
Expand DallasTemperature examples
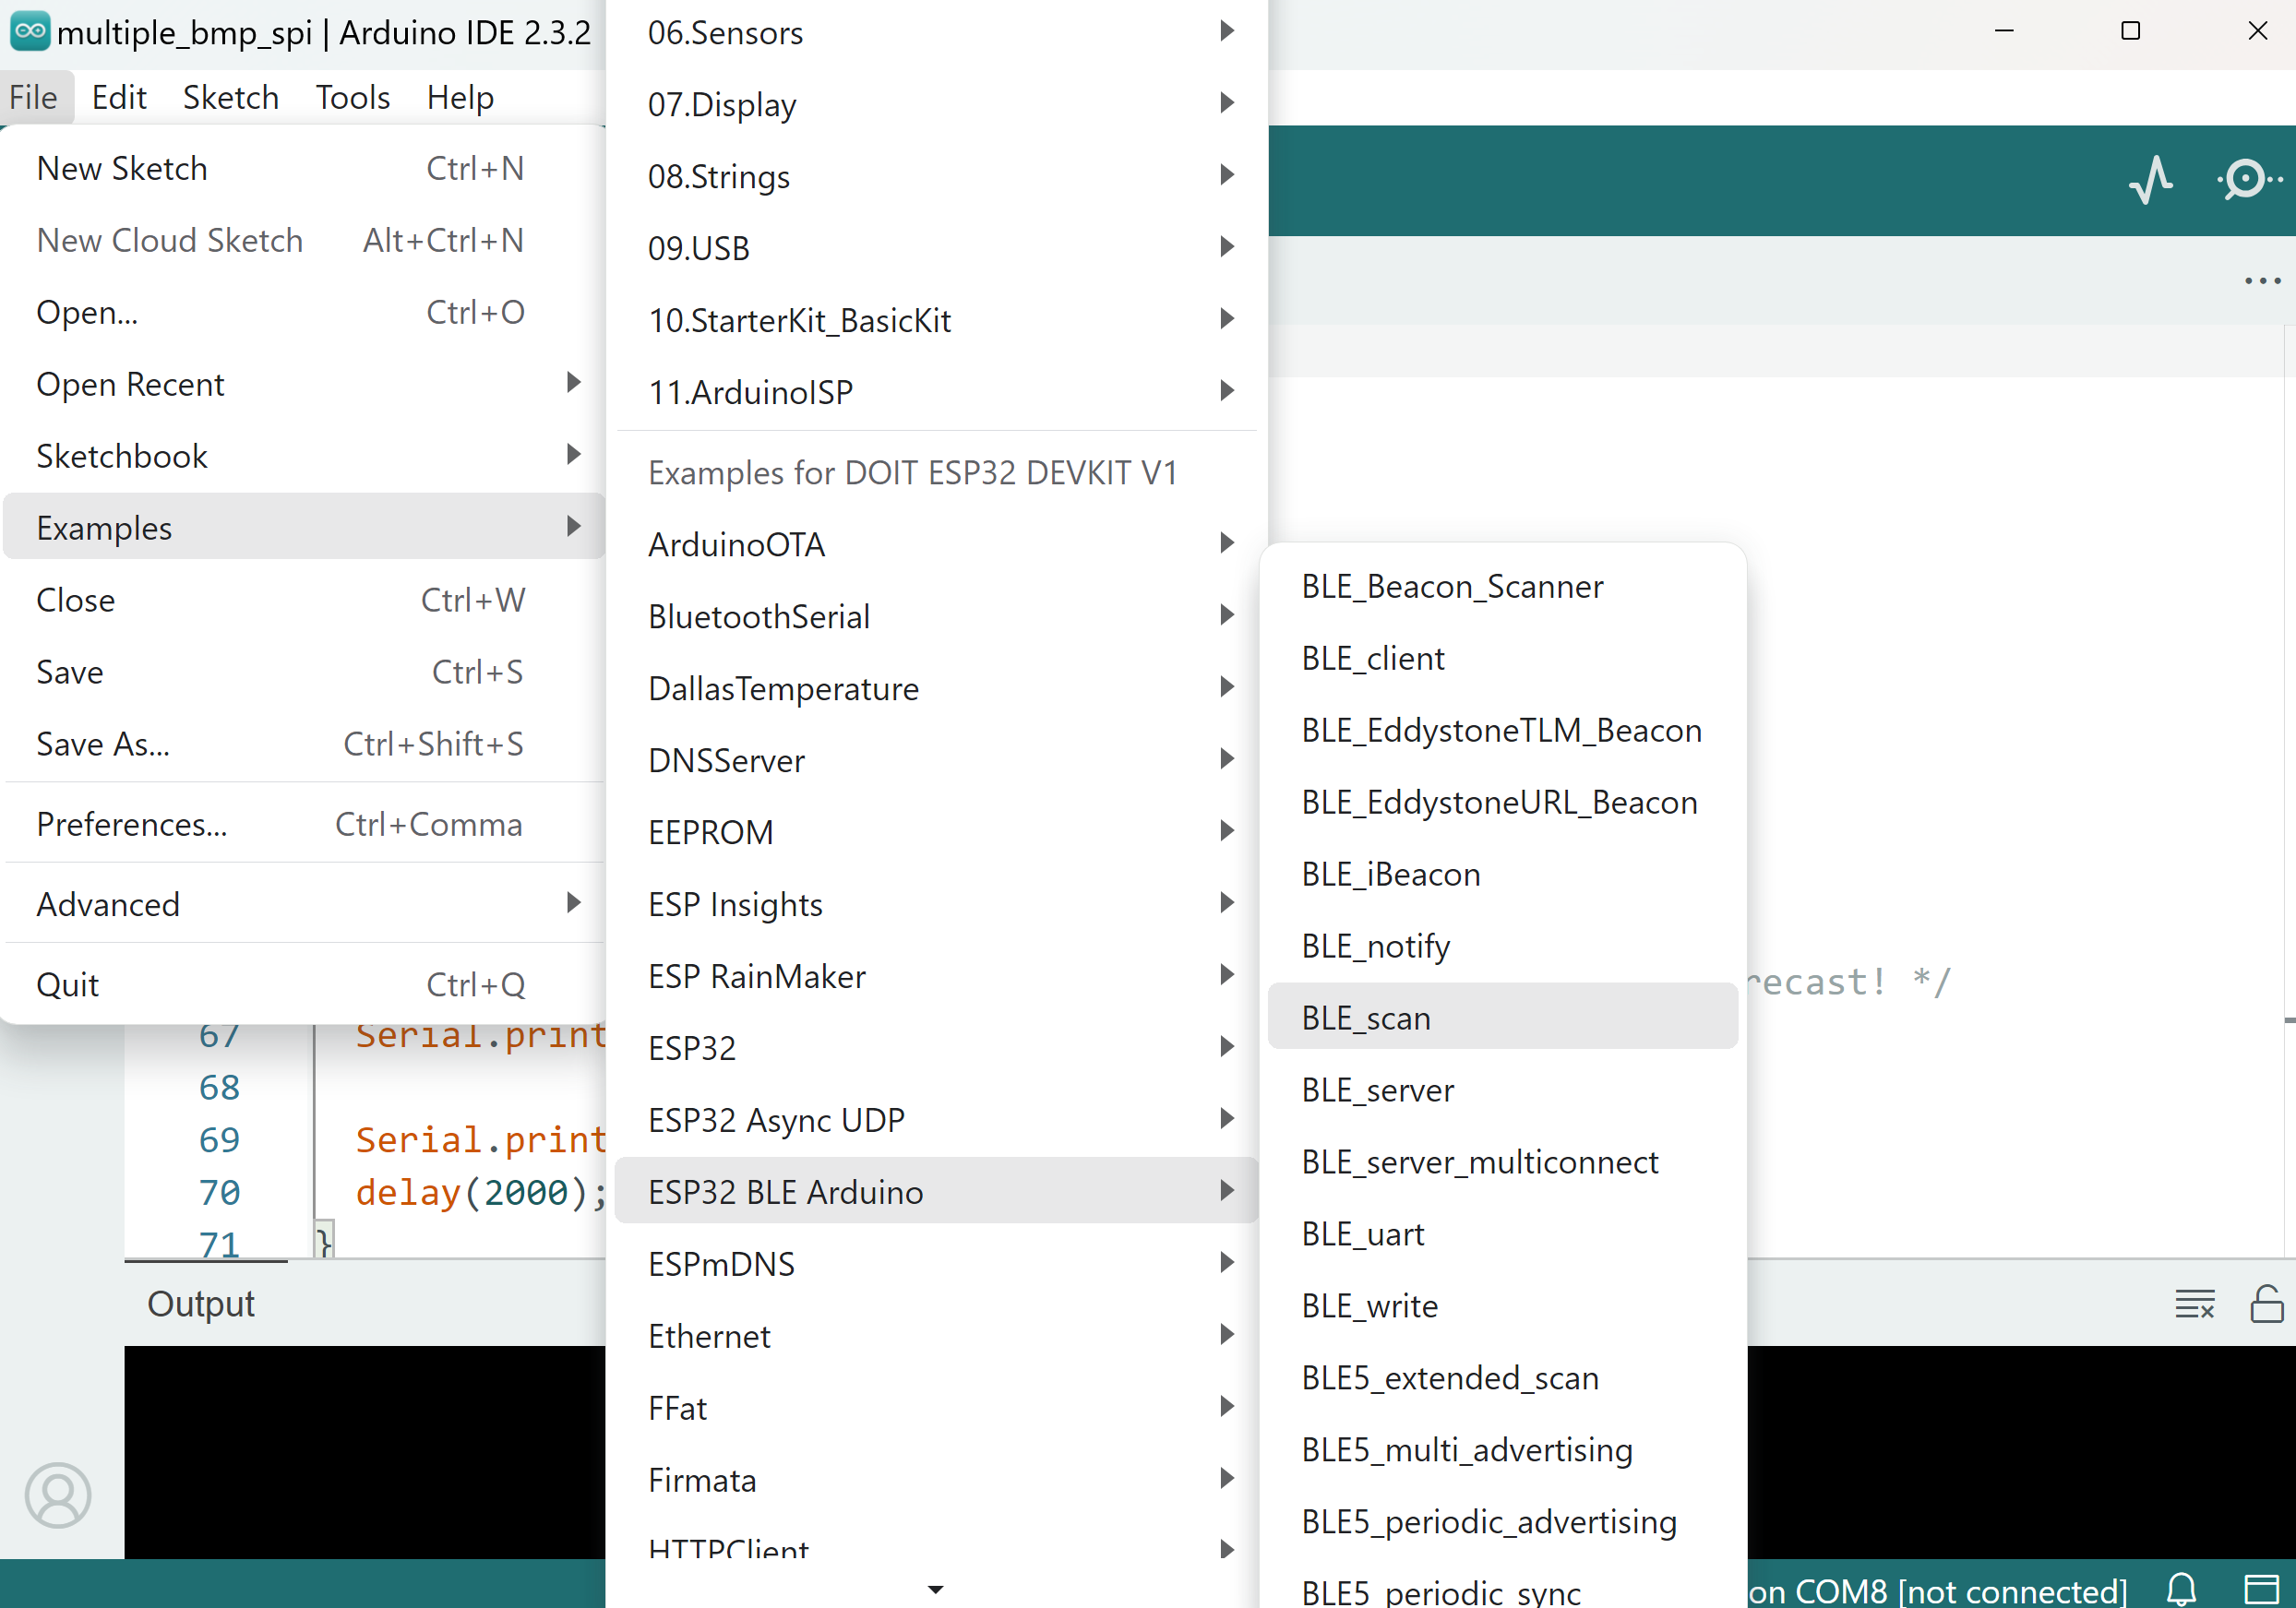936,688
